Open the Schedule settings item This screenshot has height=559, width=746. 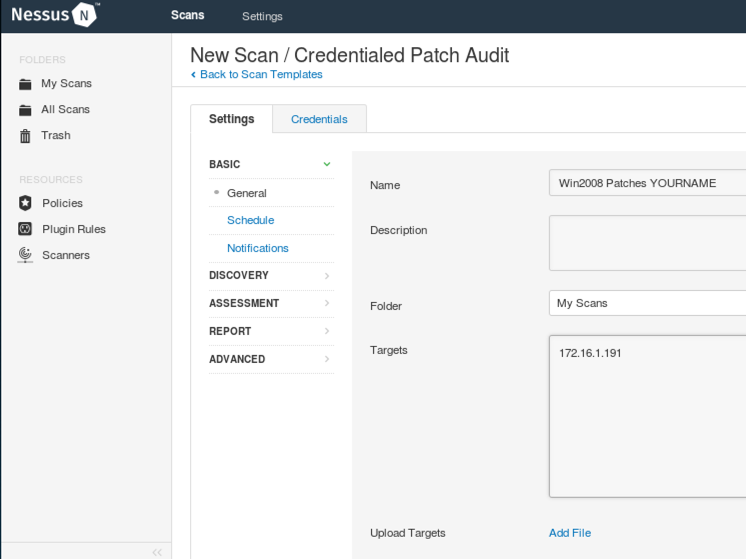click(x=250, y=220)
